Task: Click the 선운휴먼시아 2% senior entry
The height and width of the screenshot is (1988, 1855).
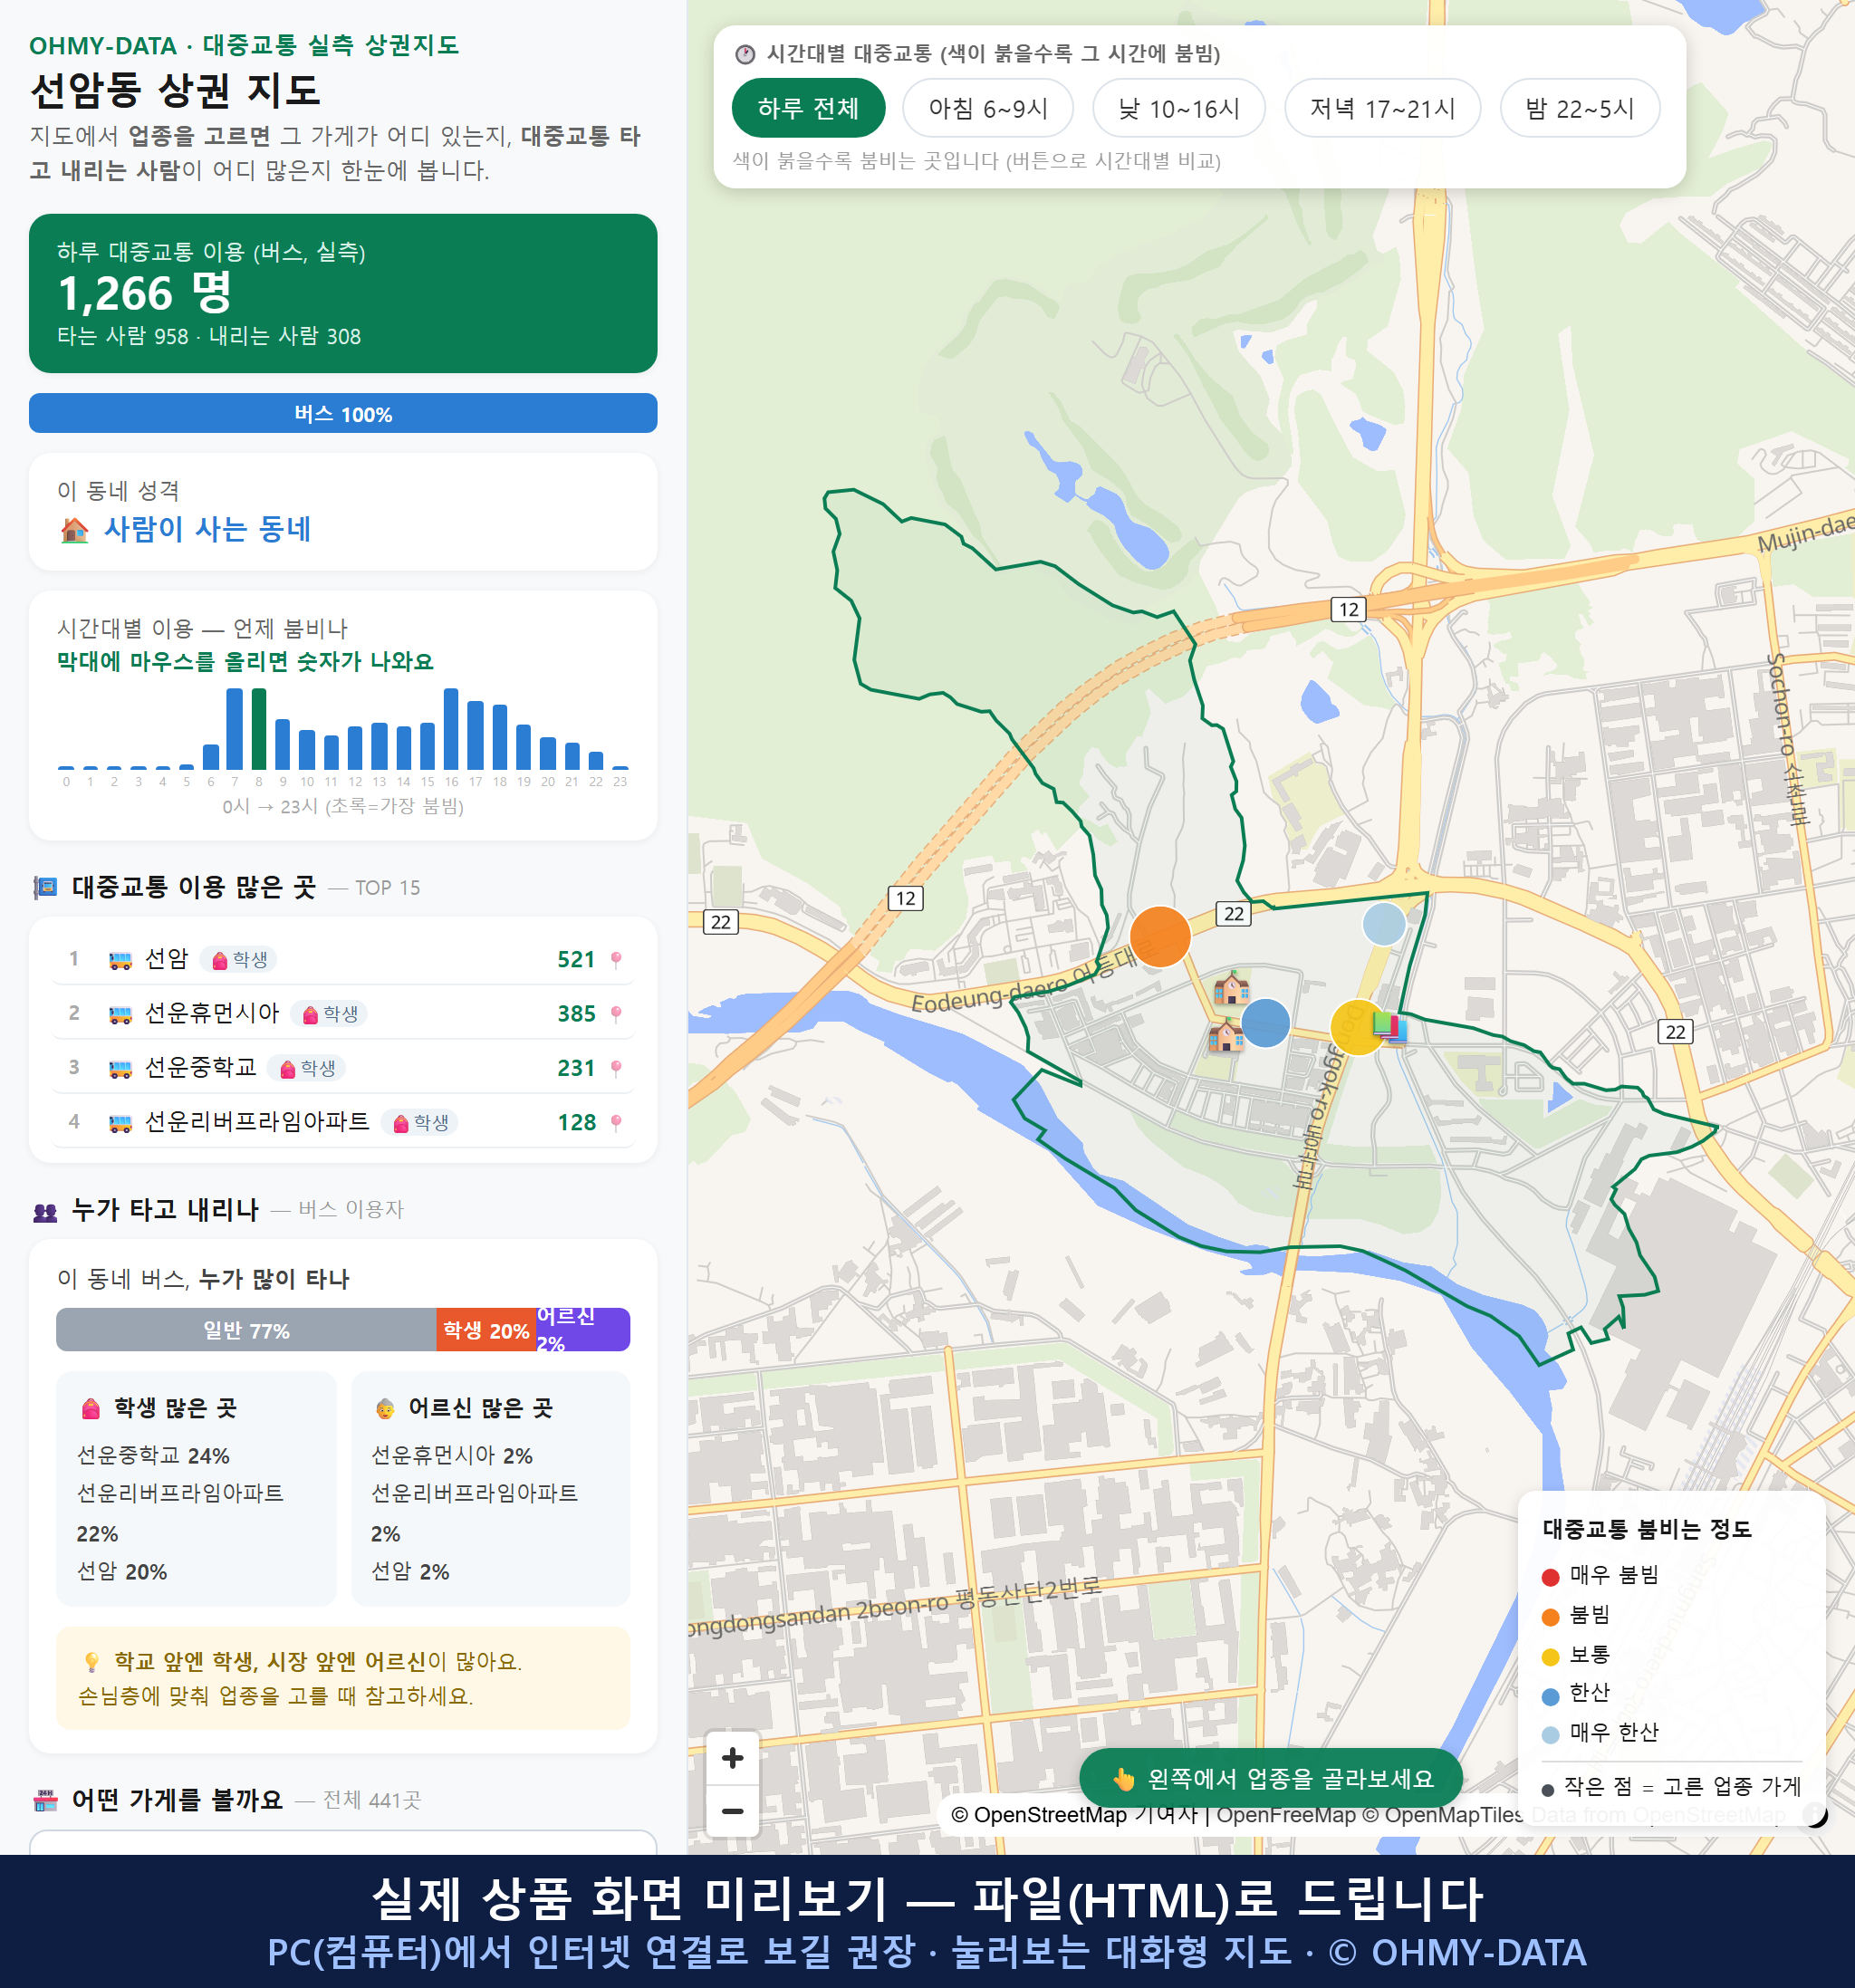Action: pos(452,1455)
